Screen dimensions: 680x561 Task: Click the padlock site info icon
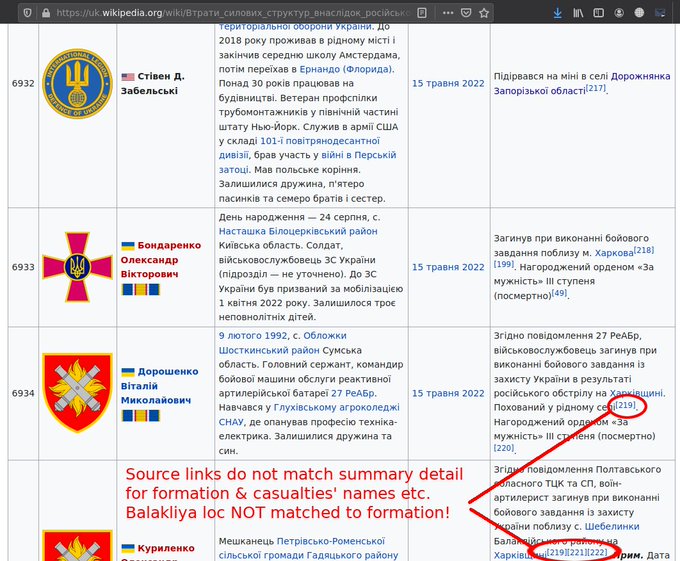(46, 13)
